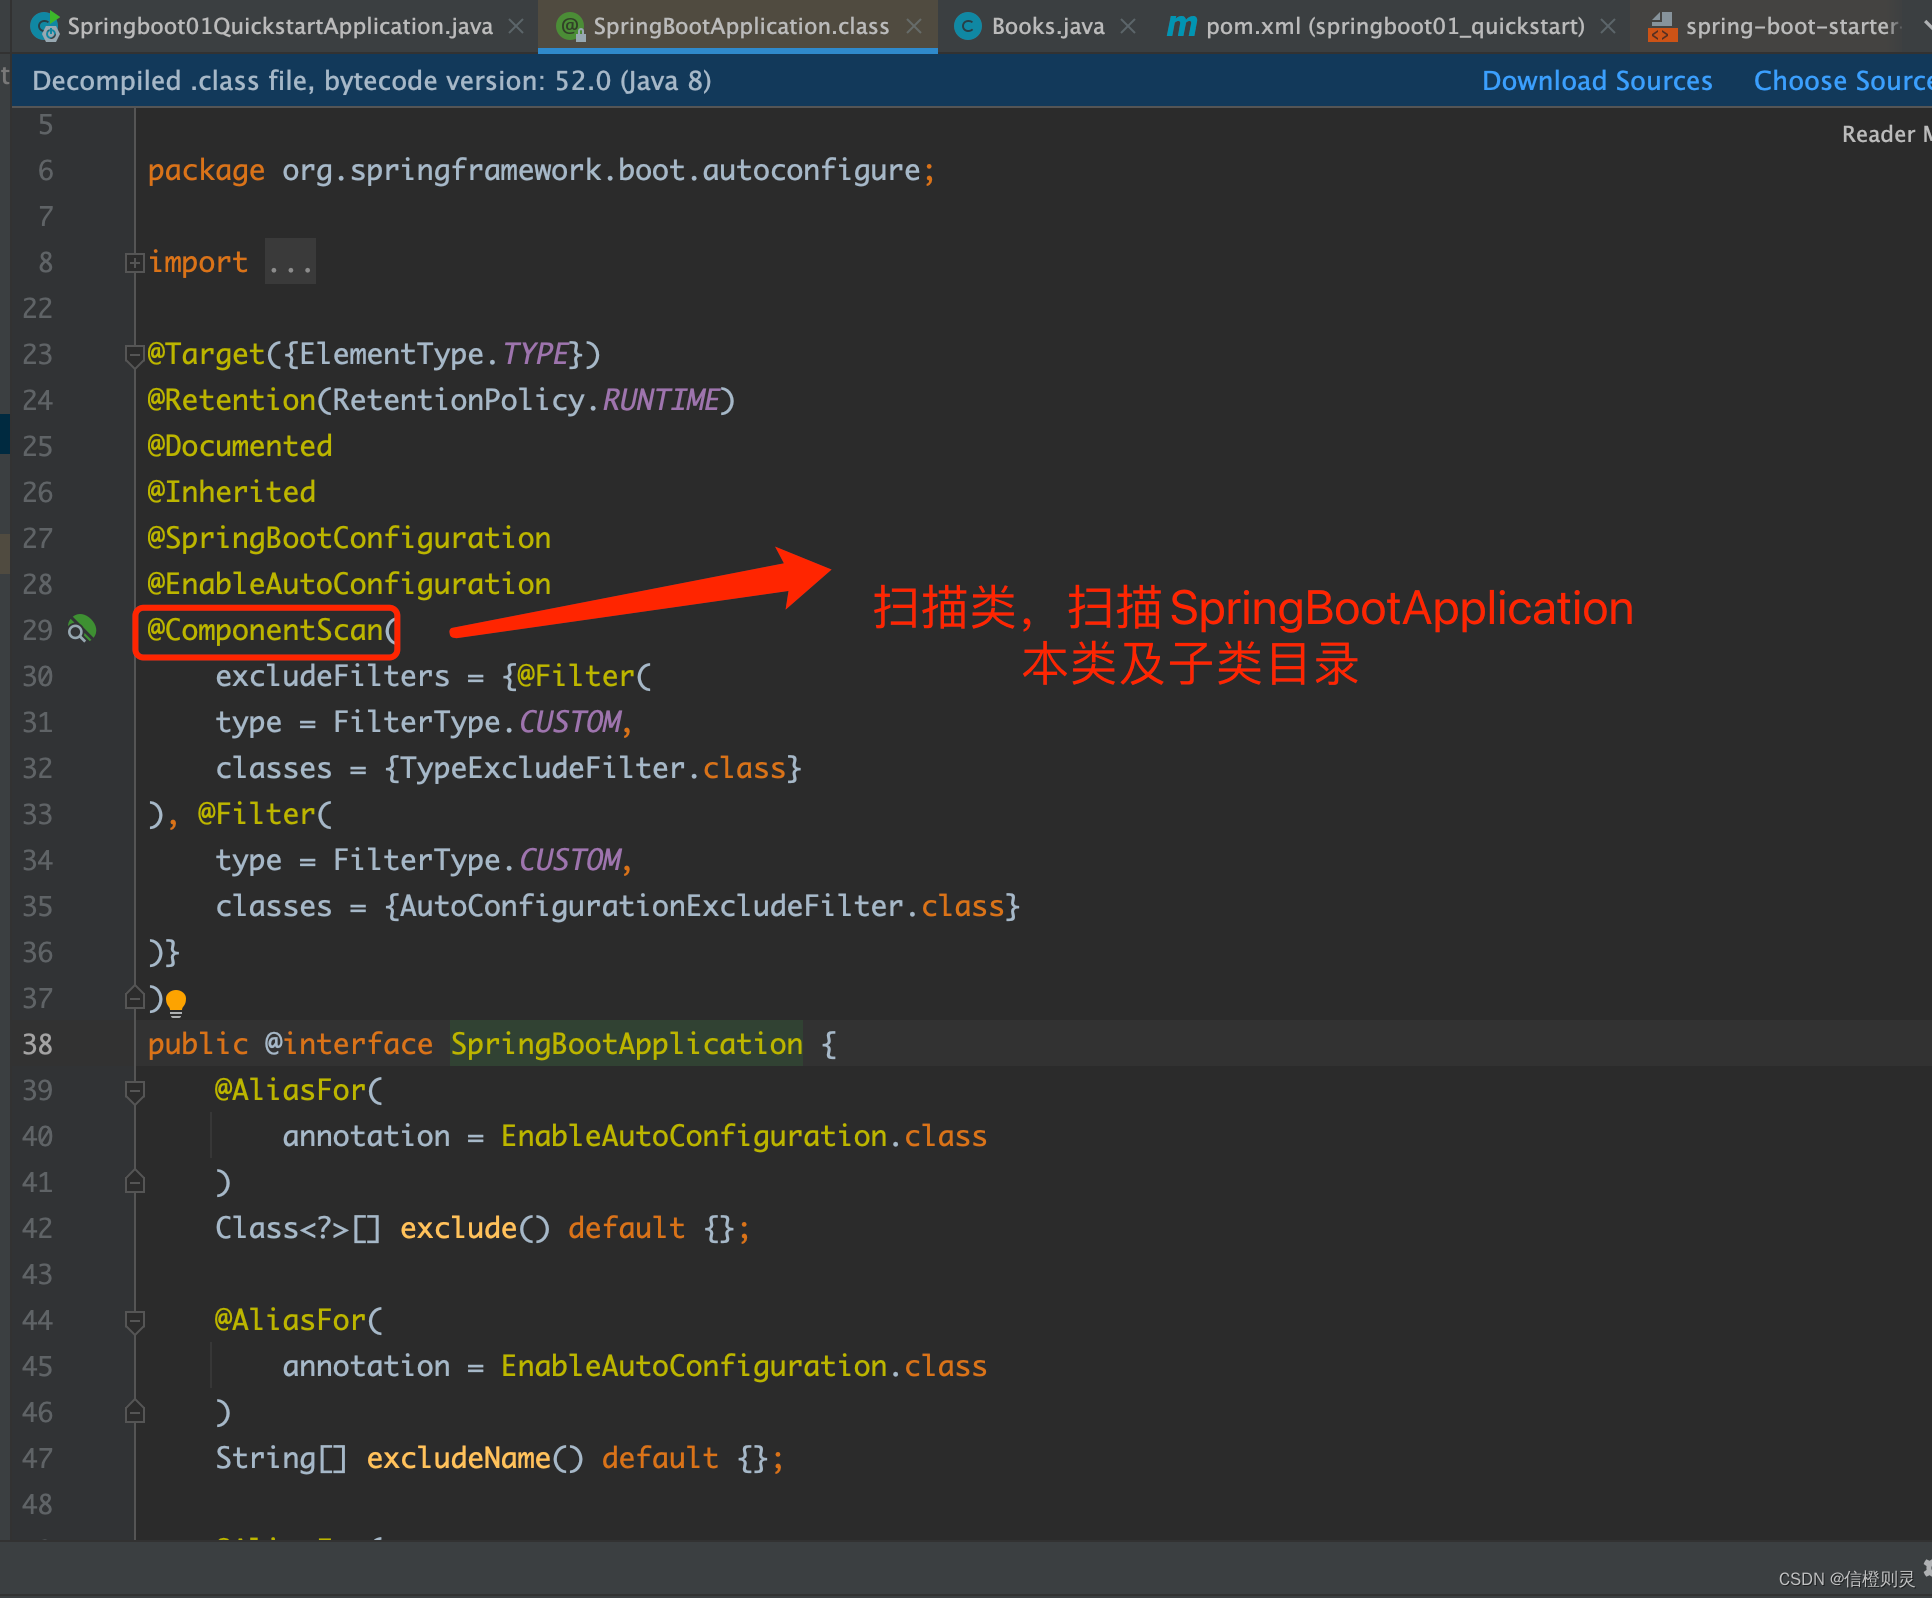Toggle Reader Mode label
Screen dimensions: 1932x1598
[1886, 134]
